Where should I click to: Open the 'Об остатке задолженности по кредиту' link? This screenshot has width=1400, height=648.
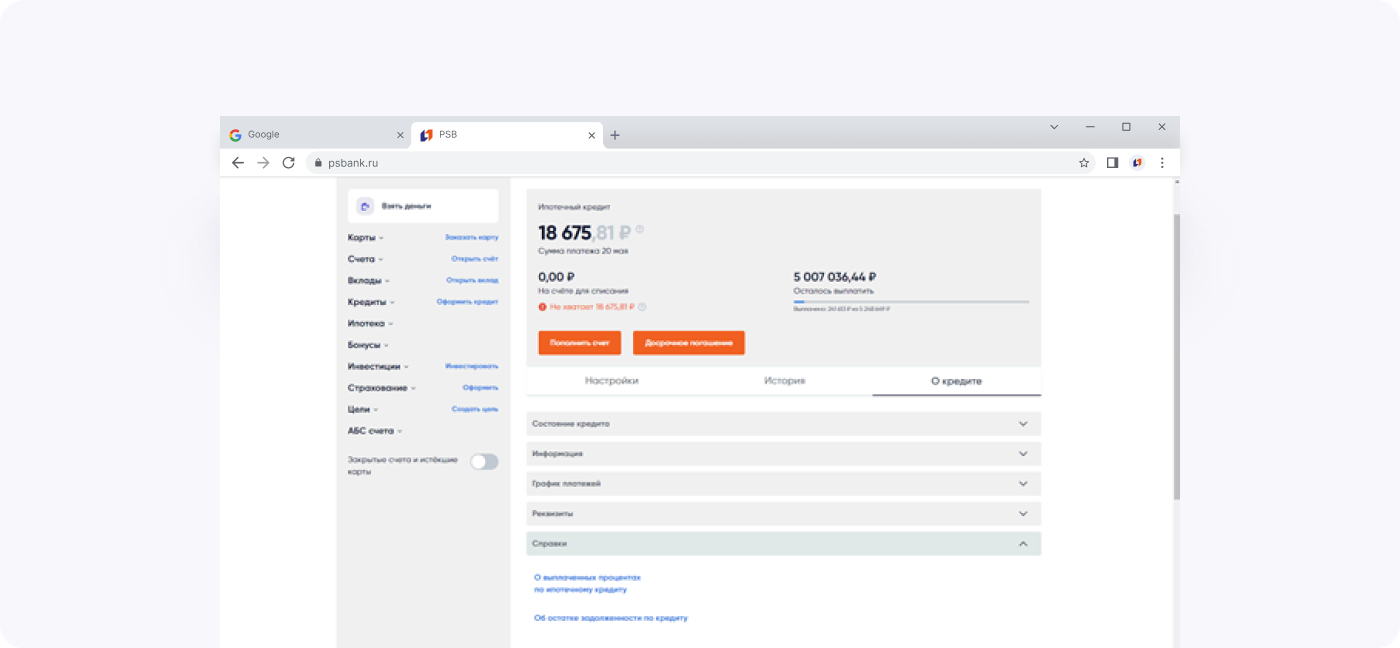tap(611, 618)
